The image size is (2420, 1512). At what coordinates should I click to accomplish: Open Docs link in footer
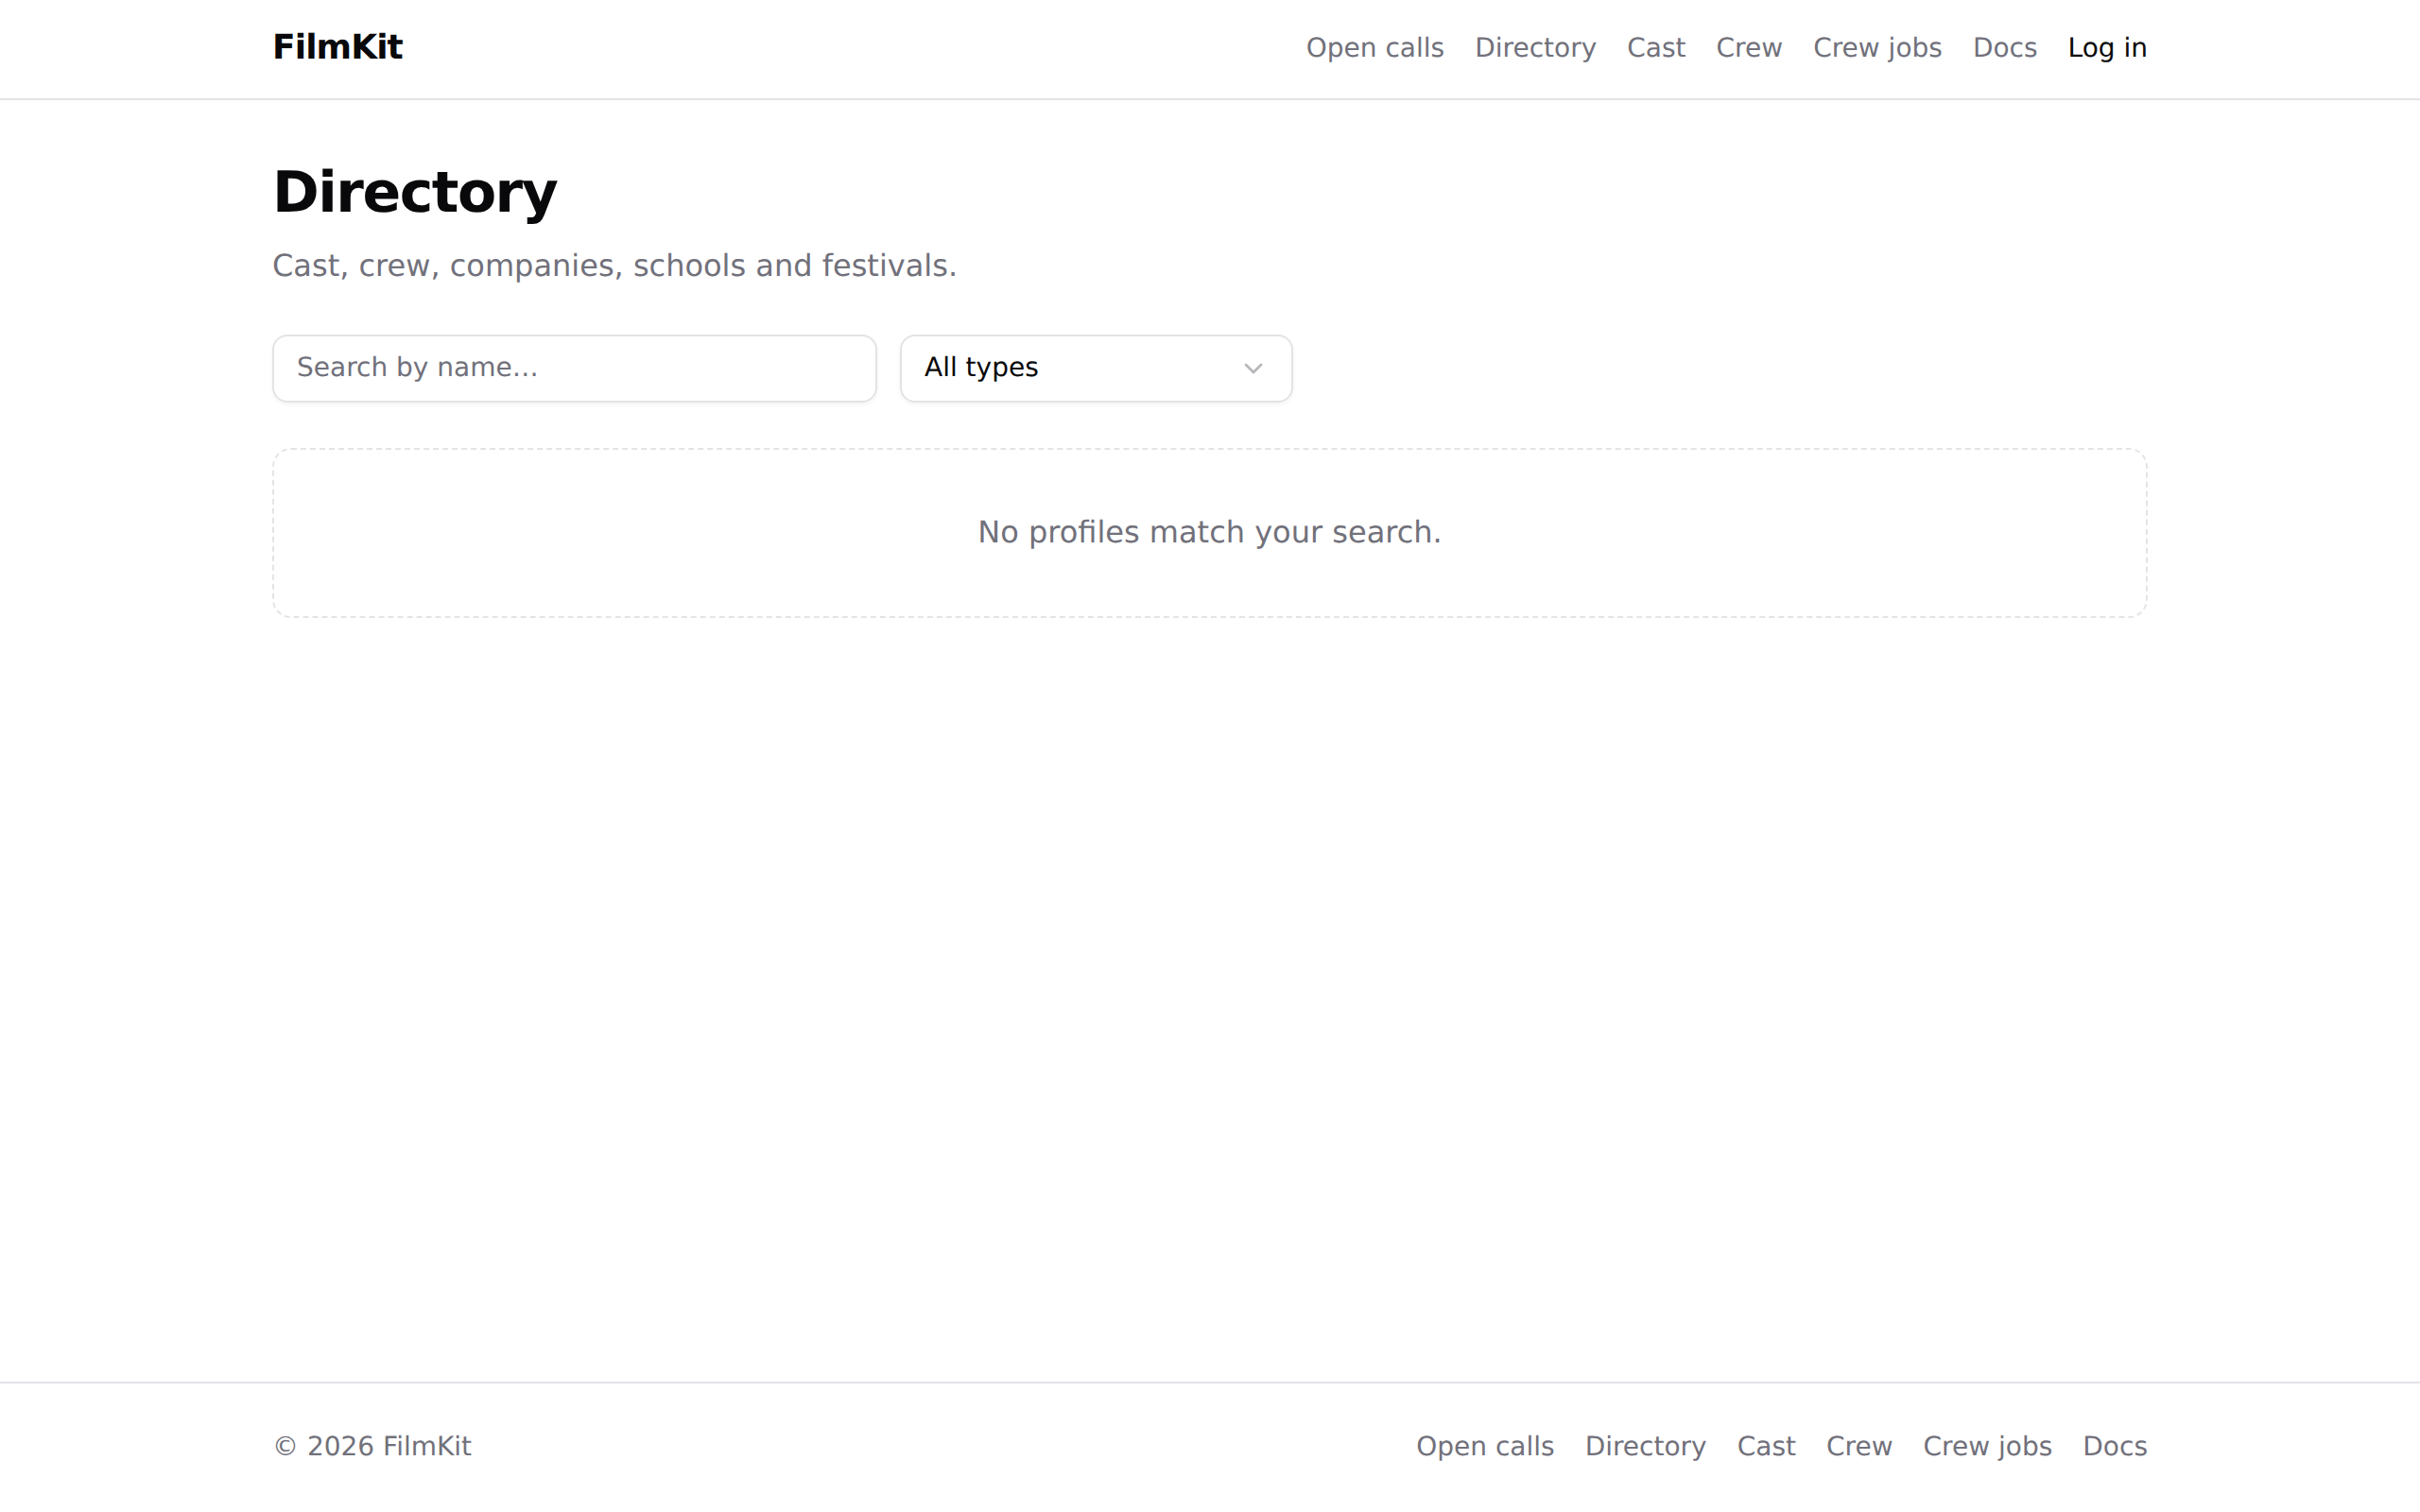(x=2114, y=1446)
